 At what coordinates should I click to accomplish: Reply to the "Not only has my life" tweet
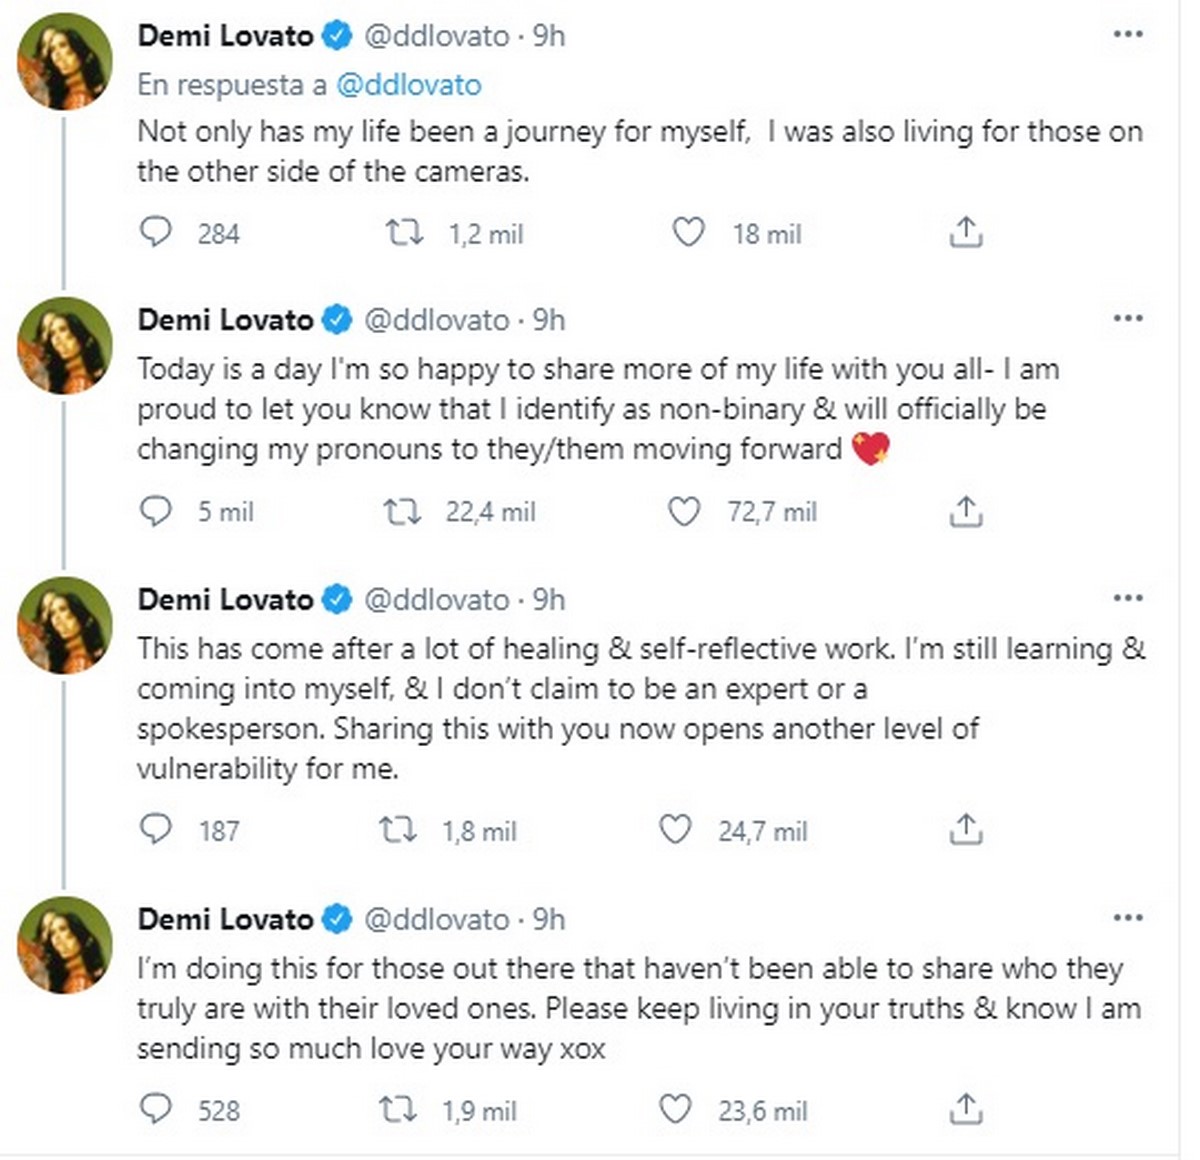pyautogui.click(x=155, y=233)
